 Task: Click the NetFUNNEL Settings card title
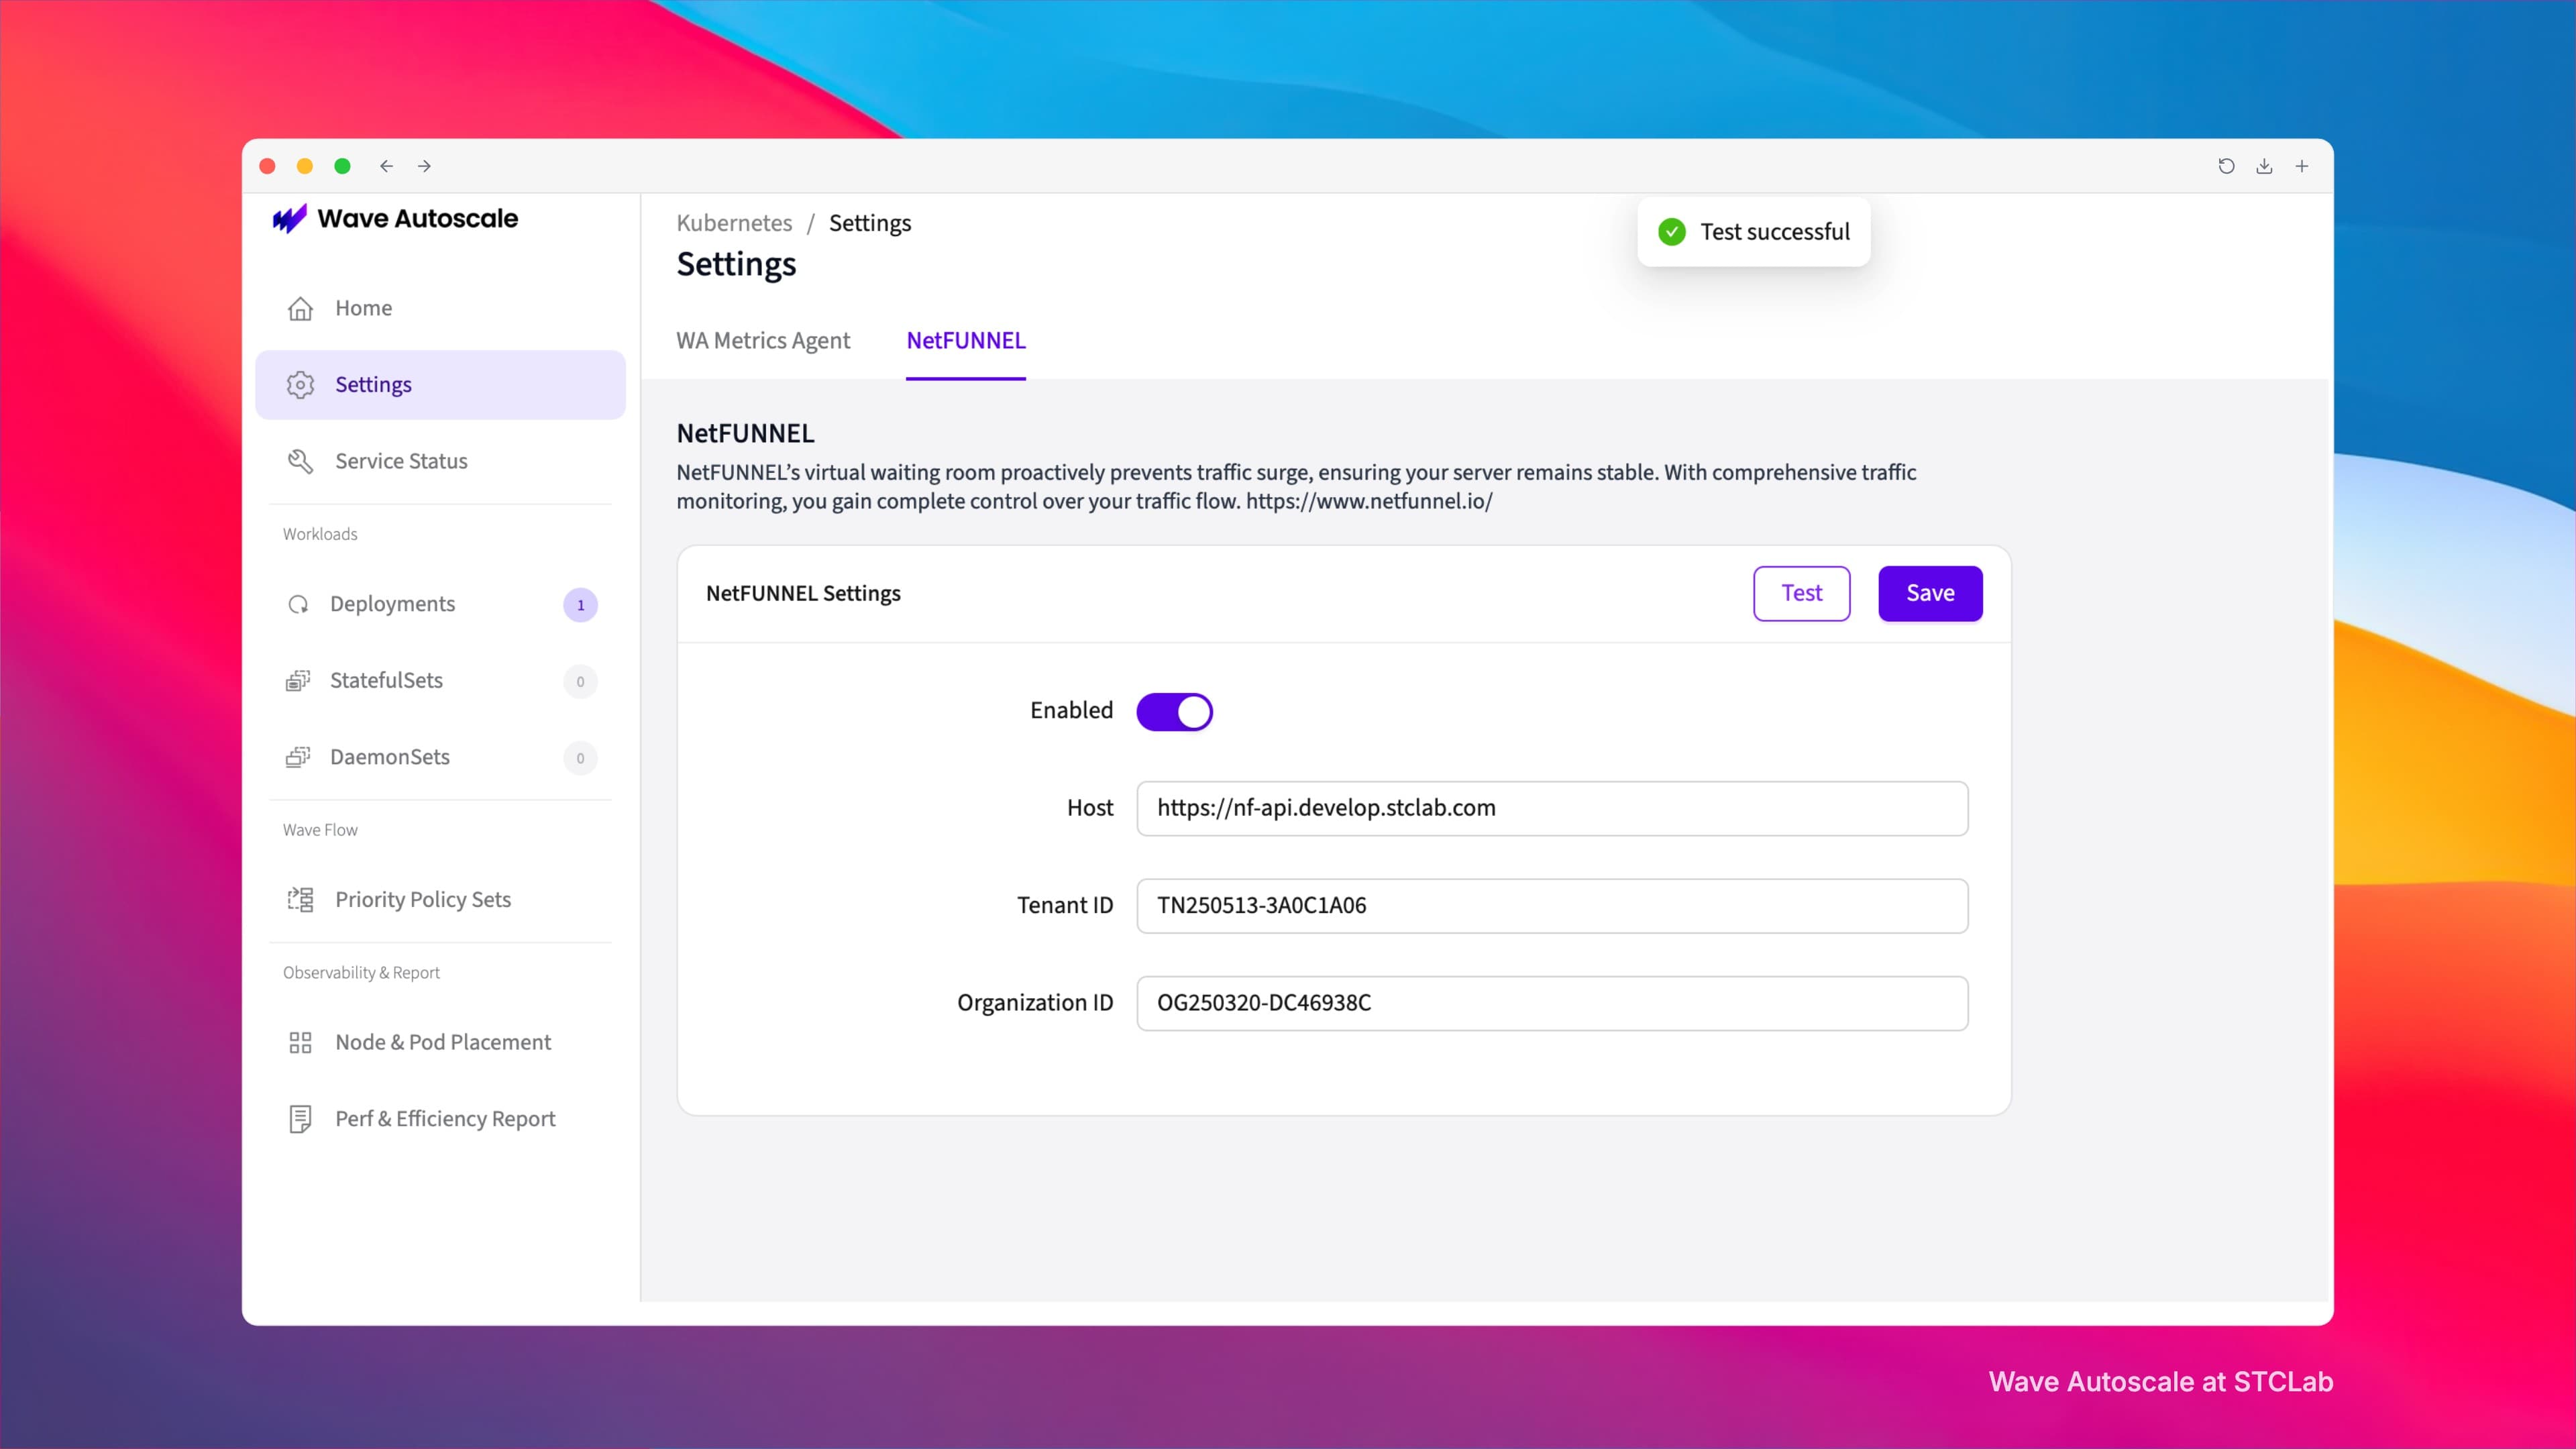pos(803,593)
